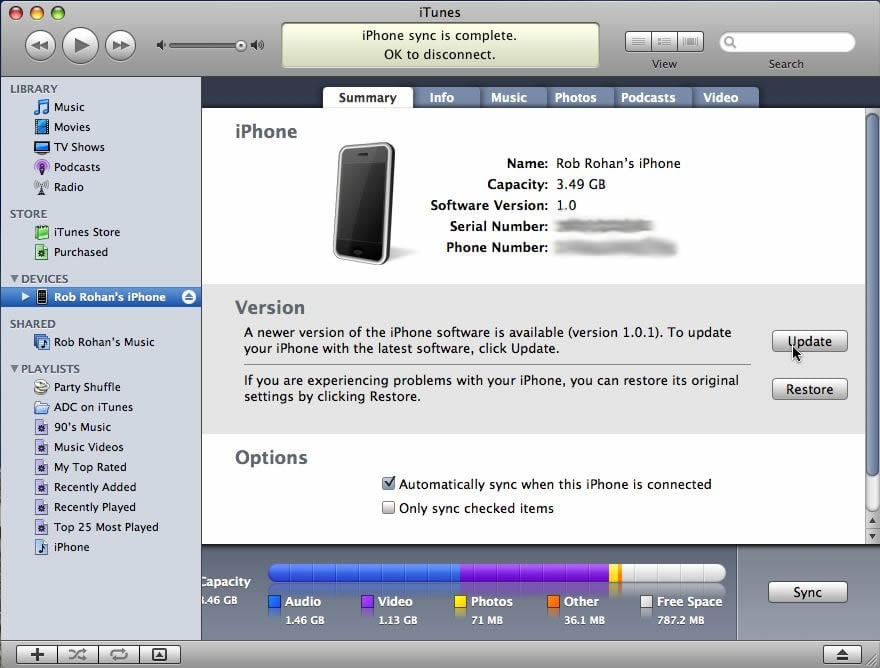880x668 pixels.
Task: Focus the Search input field
Action: [x=787, y=42]
